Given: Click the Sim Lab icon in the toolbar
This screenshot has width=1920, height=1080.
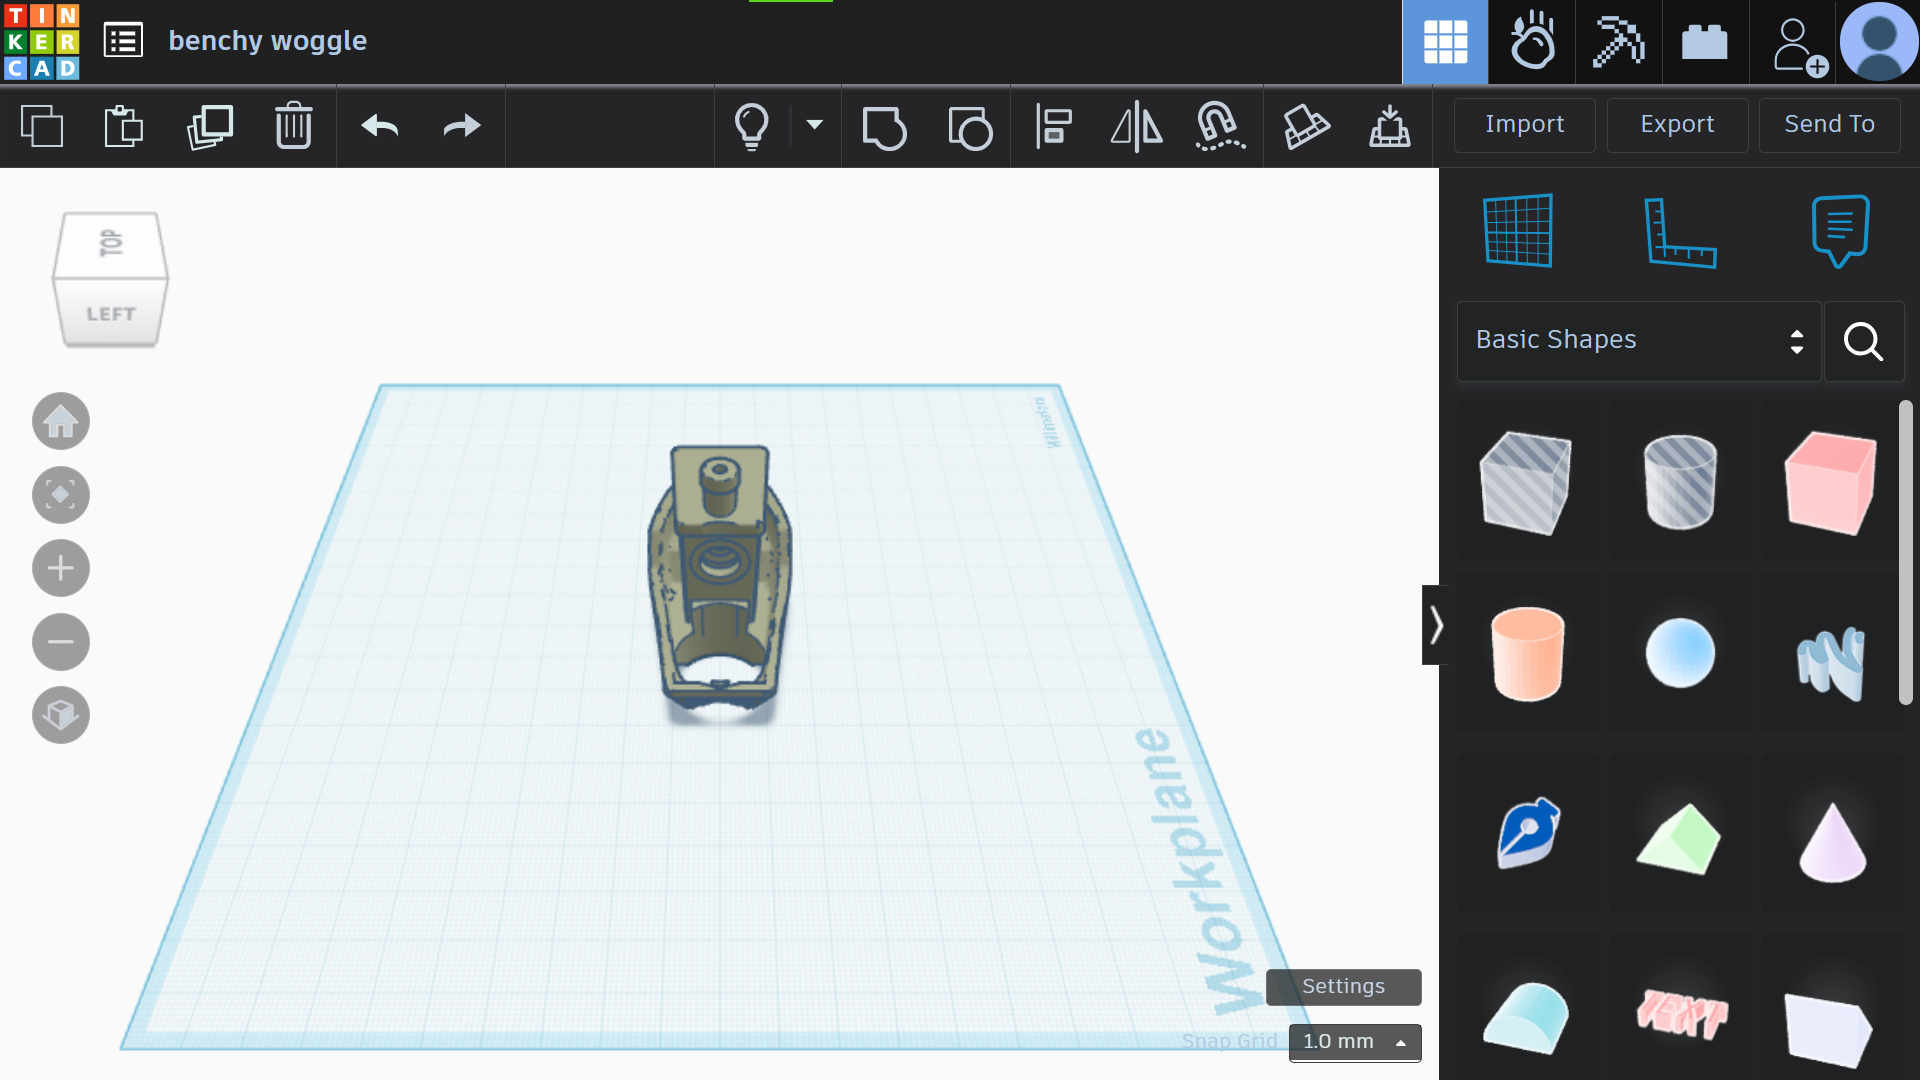Looking at the screenshot, I should [x=1306, y=127].
